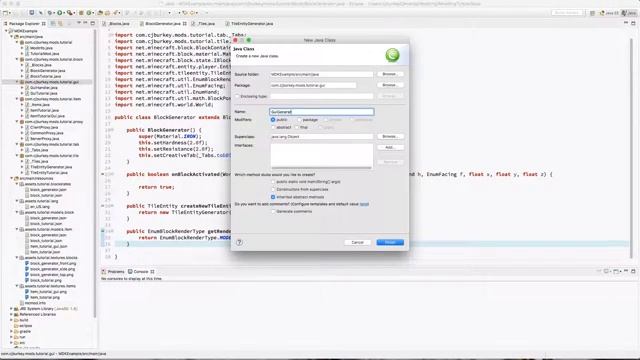
Task: Select the package modifier radio button
Action: [x=299, y=120]
